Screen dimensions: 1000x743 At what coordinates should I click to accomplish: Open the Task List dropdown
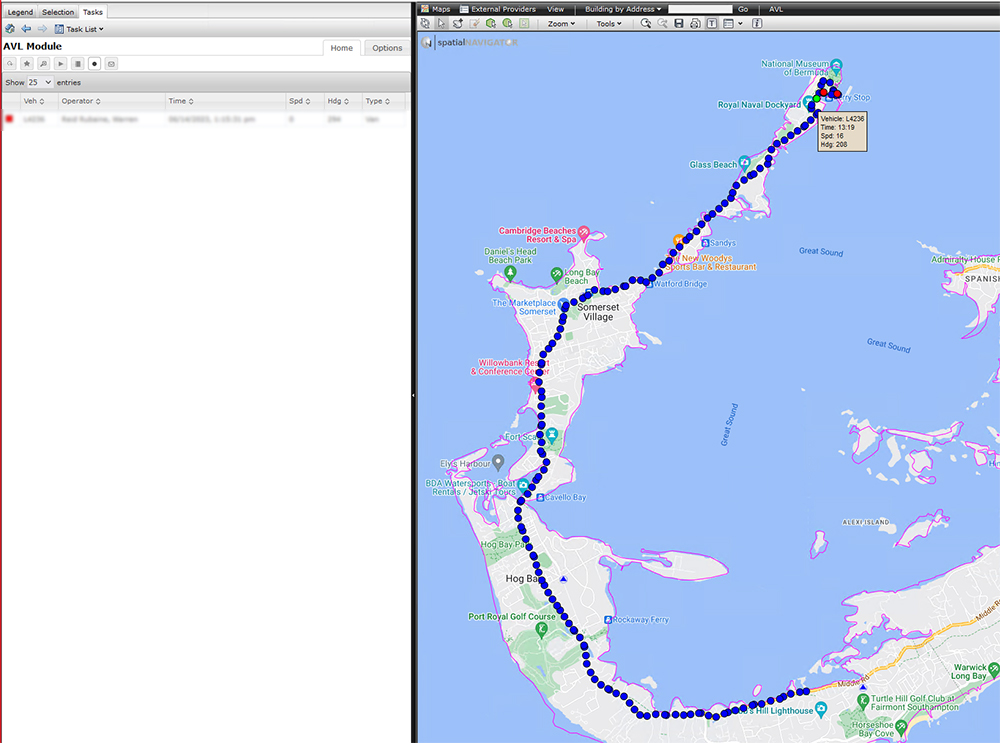tap(79, 29)
